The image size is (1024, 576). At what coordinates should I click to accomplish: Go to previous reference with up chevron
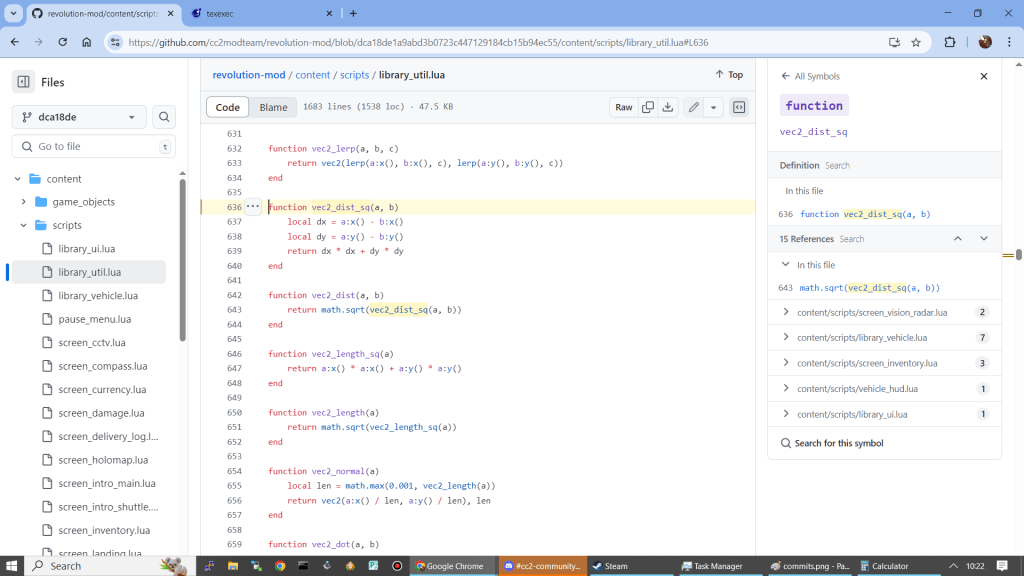coord(957,239)
